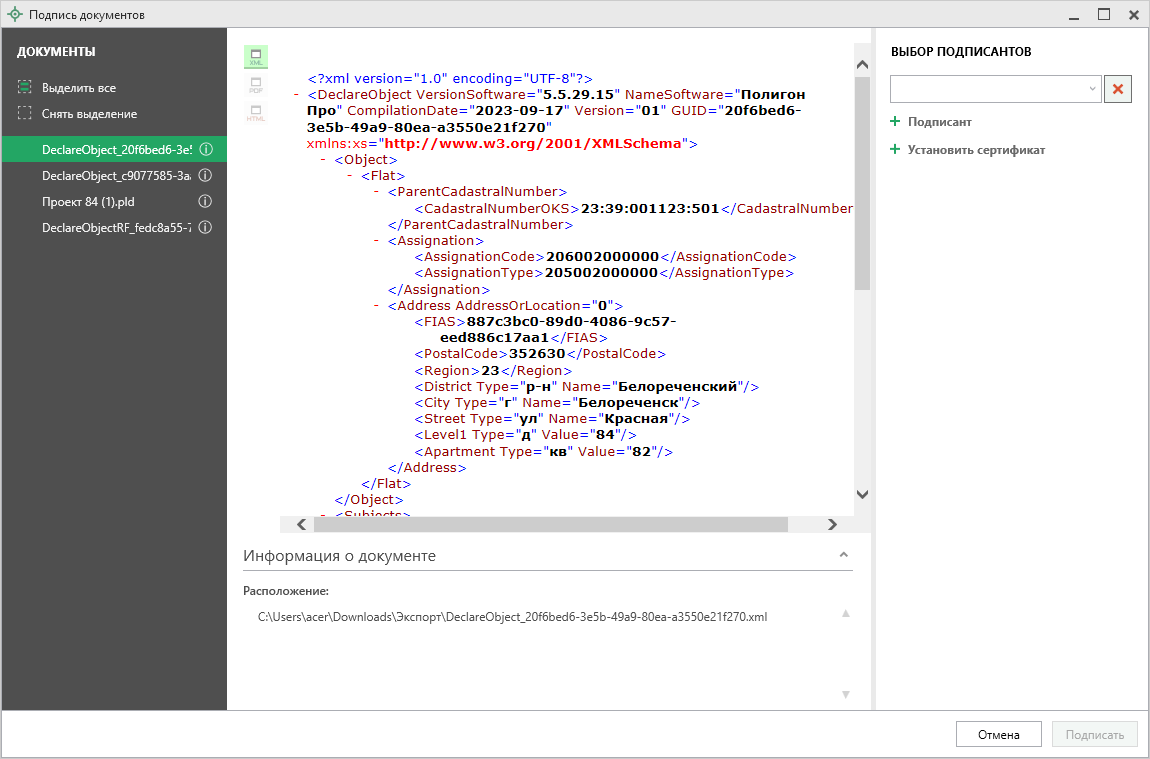Collapse the Address XML node

(377, 305)
